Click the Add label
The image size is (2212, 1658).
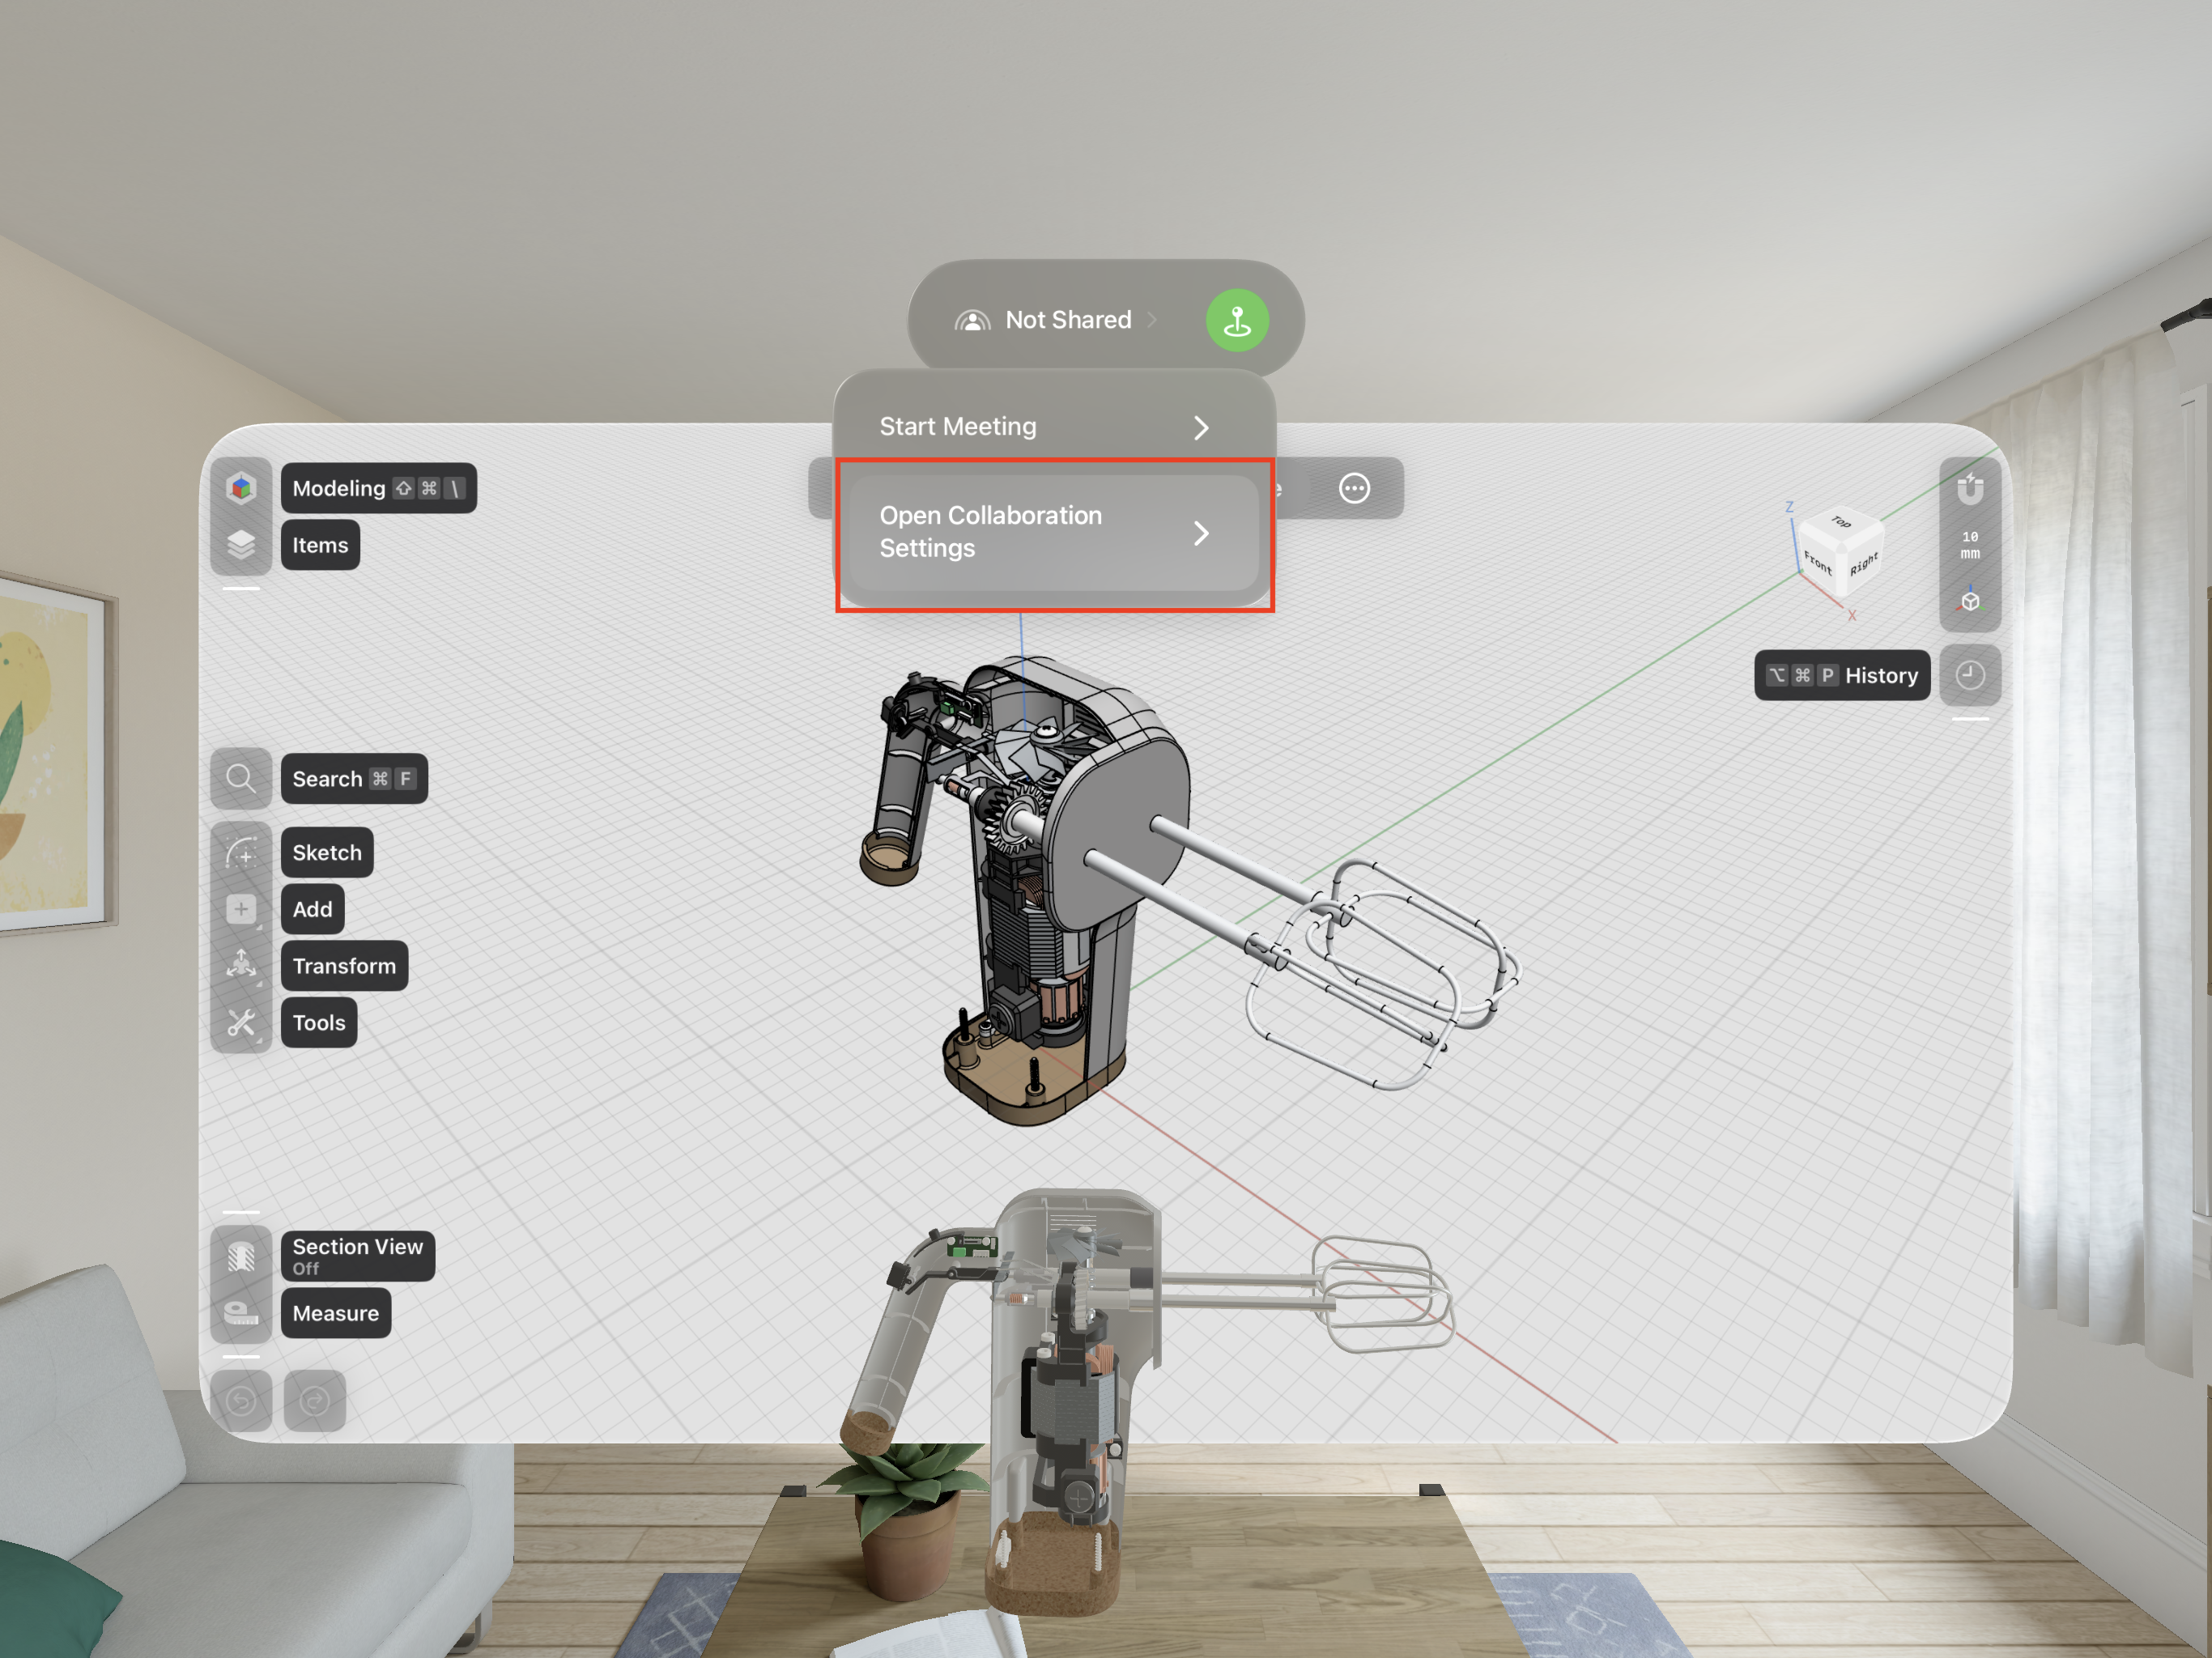point(312,909)
